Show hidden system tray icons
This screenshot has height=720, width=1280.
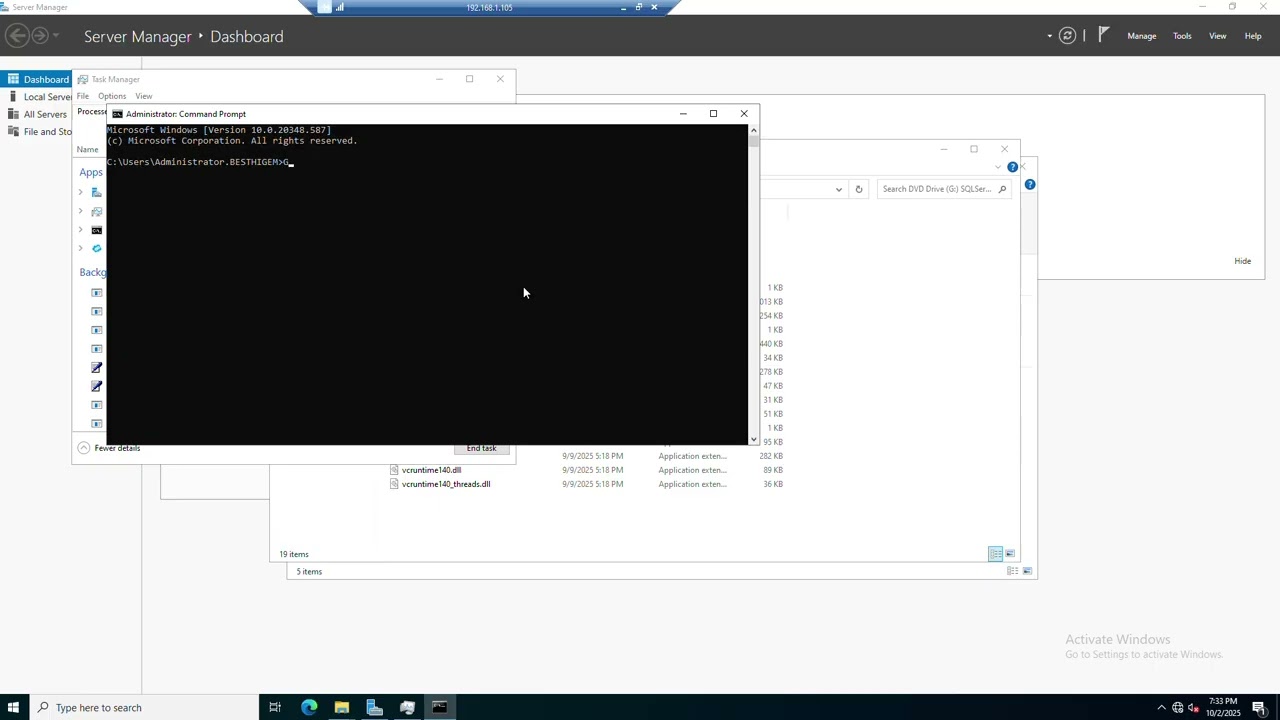pyautogui.click(x=1161, y=708)
